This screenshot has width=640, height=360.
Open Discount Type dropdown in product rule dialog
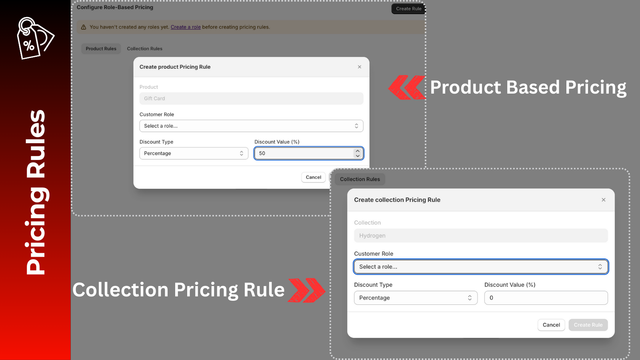pos(193,153)
